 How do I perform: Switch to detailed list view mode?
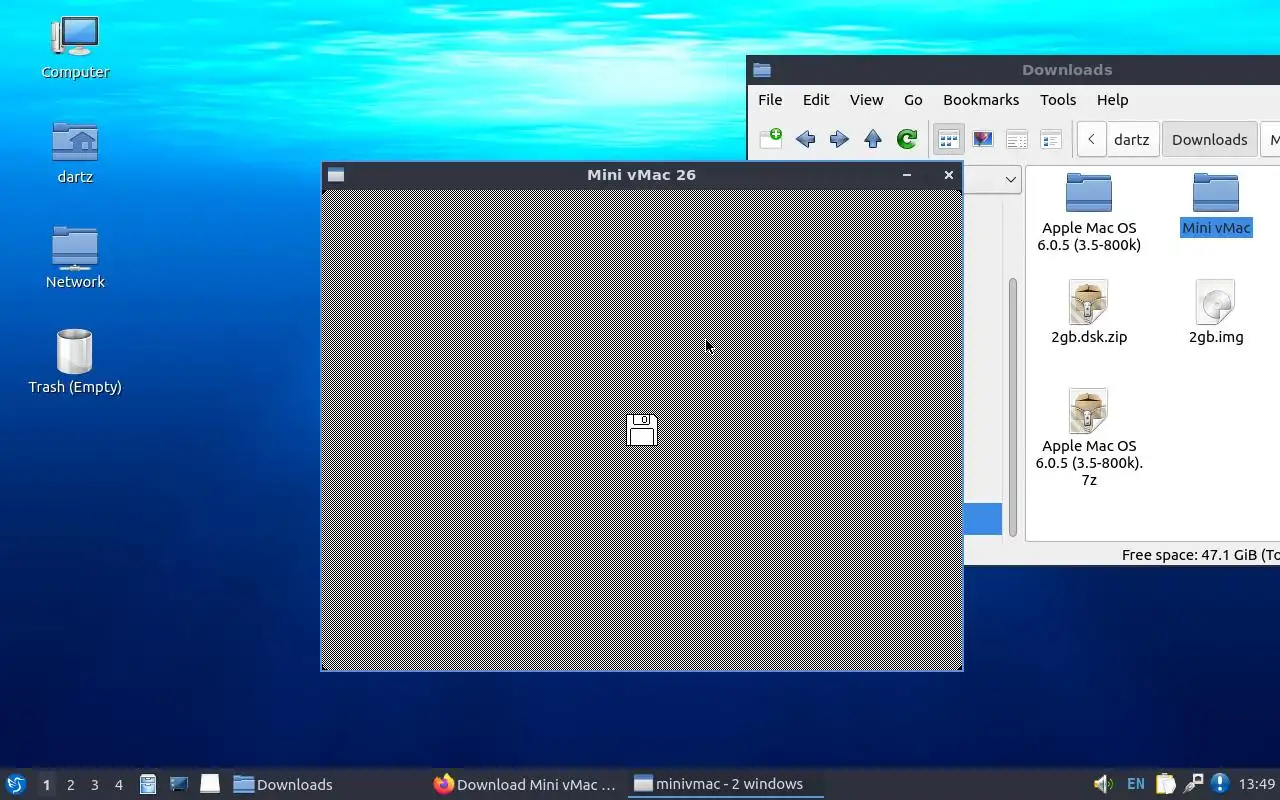coord(1051,139)
